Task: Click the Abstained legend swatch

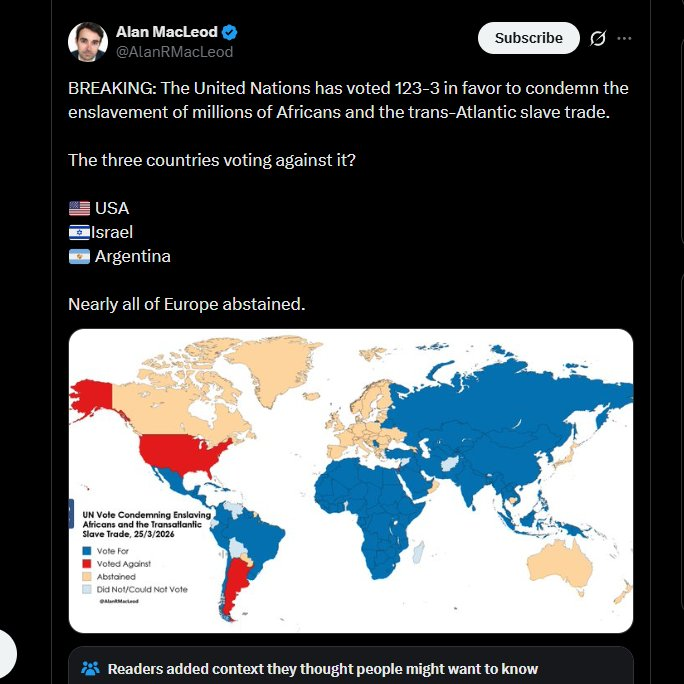Action: [x=87, y=577]
